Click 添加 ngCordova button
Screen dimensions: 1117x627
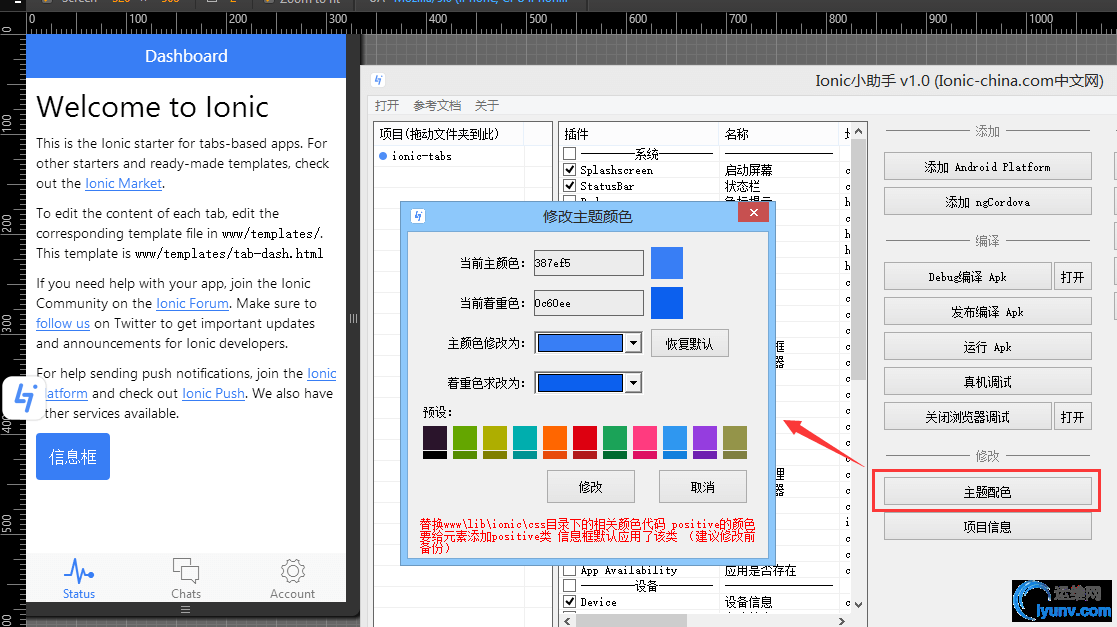pos(987,202)
